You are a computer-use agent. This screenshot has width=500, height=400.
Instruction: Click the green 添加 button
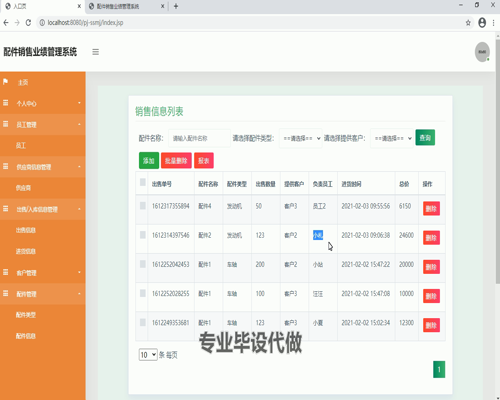(x=149, y=161)
